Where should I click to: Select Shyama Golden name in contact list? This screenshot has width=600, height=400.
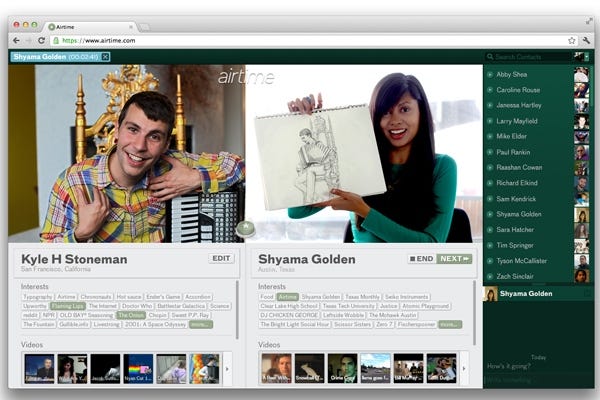519,214
